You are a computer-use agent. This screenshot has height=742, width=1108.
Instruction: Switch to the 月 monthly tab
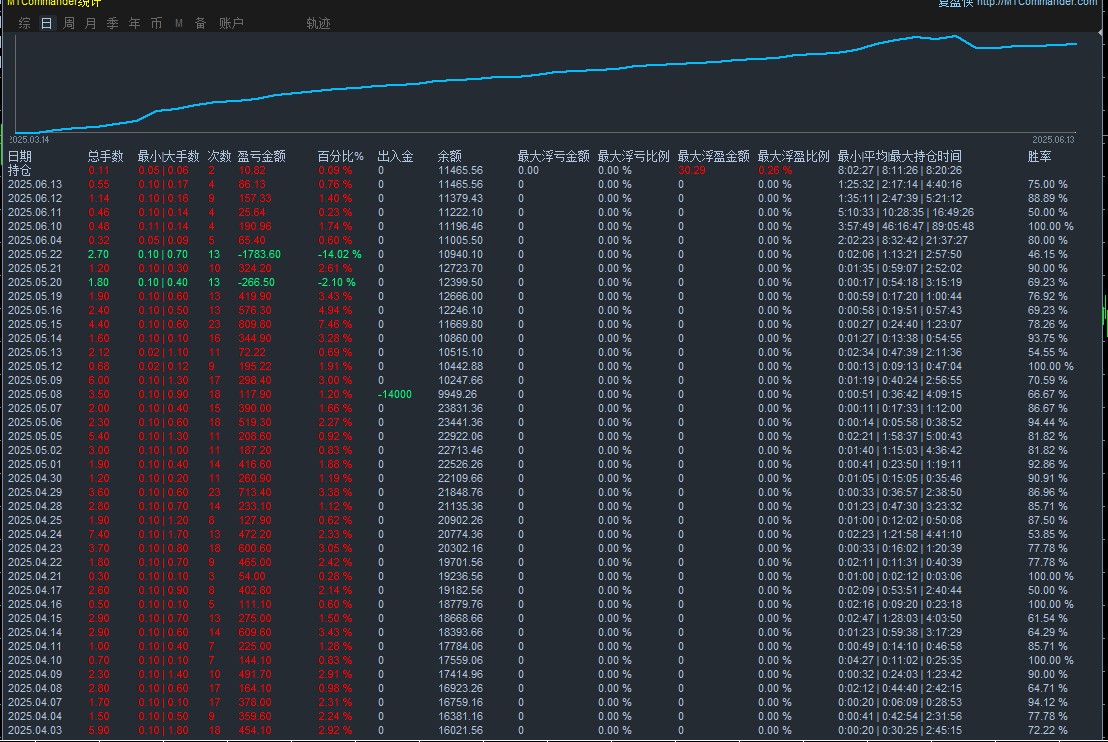[x=90, y=23]
